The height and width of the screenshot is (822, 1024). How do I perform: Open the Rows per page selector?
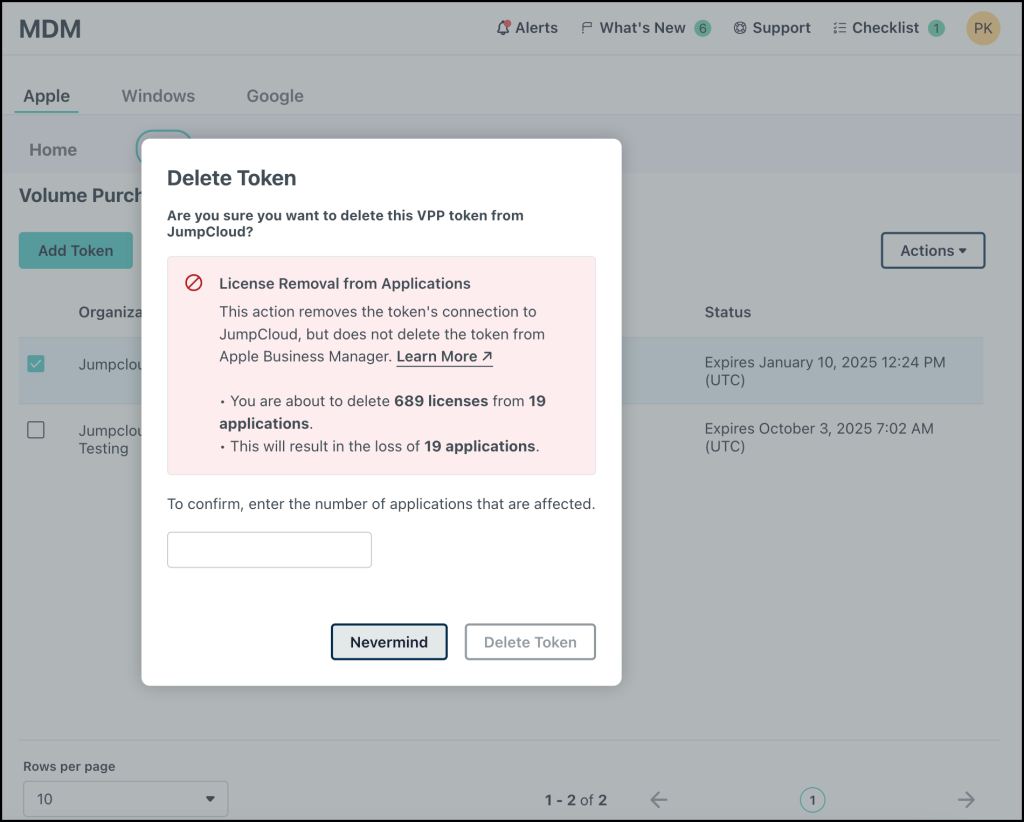[124, 798]
